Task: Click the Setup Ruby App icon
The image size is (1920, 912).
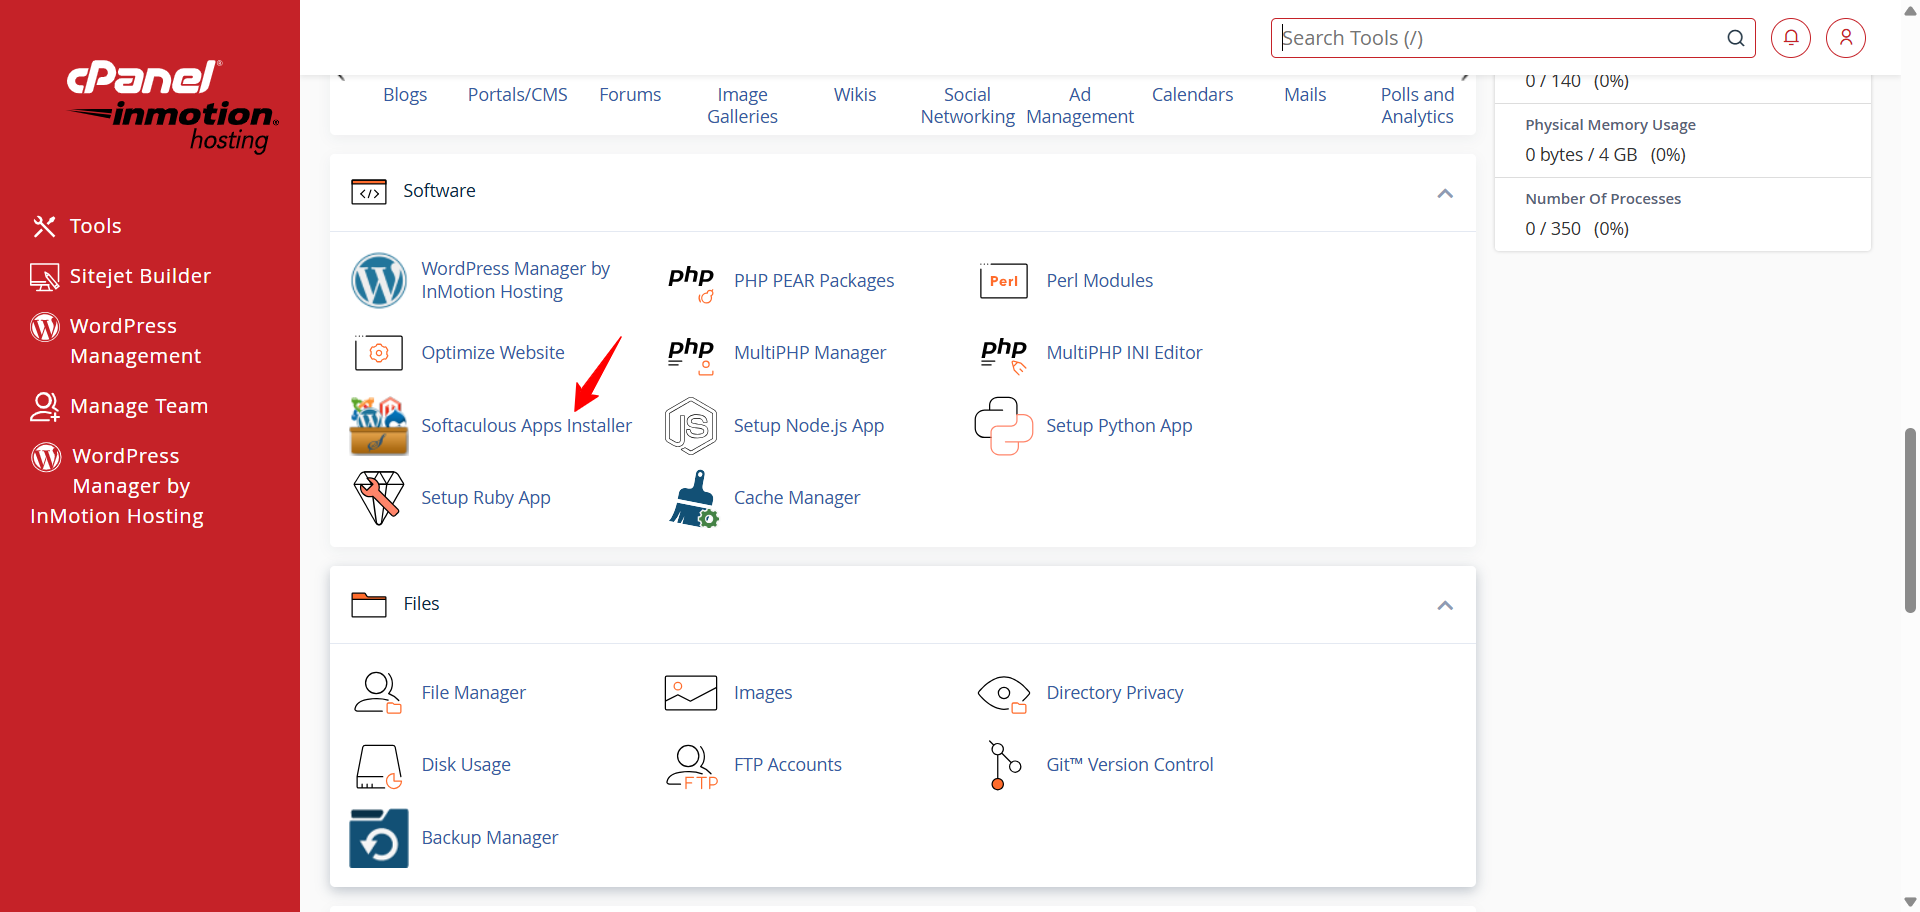Action: (379, 498)
